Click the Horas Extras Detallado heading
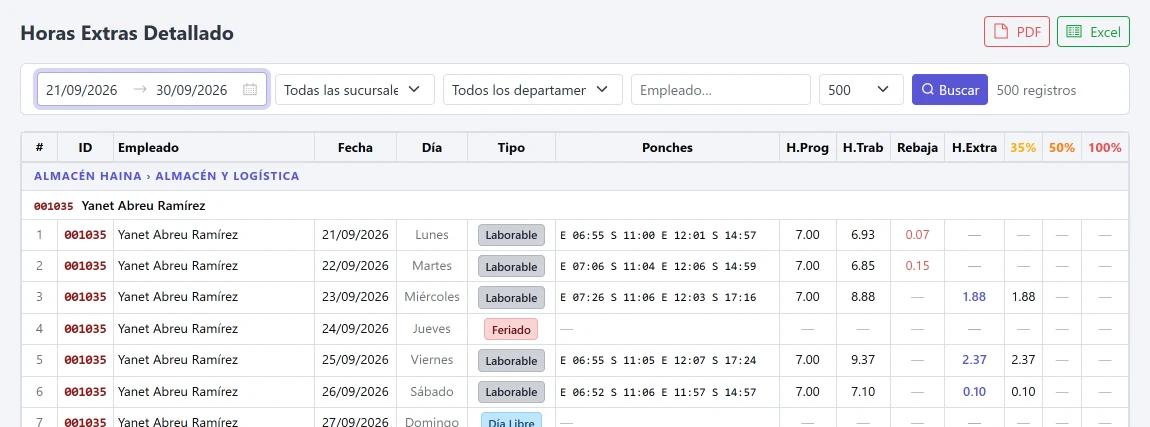The image size is (1150, 427). [x=127, y=33]
